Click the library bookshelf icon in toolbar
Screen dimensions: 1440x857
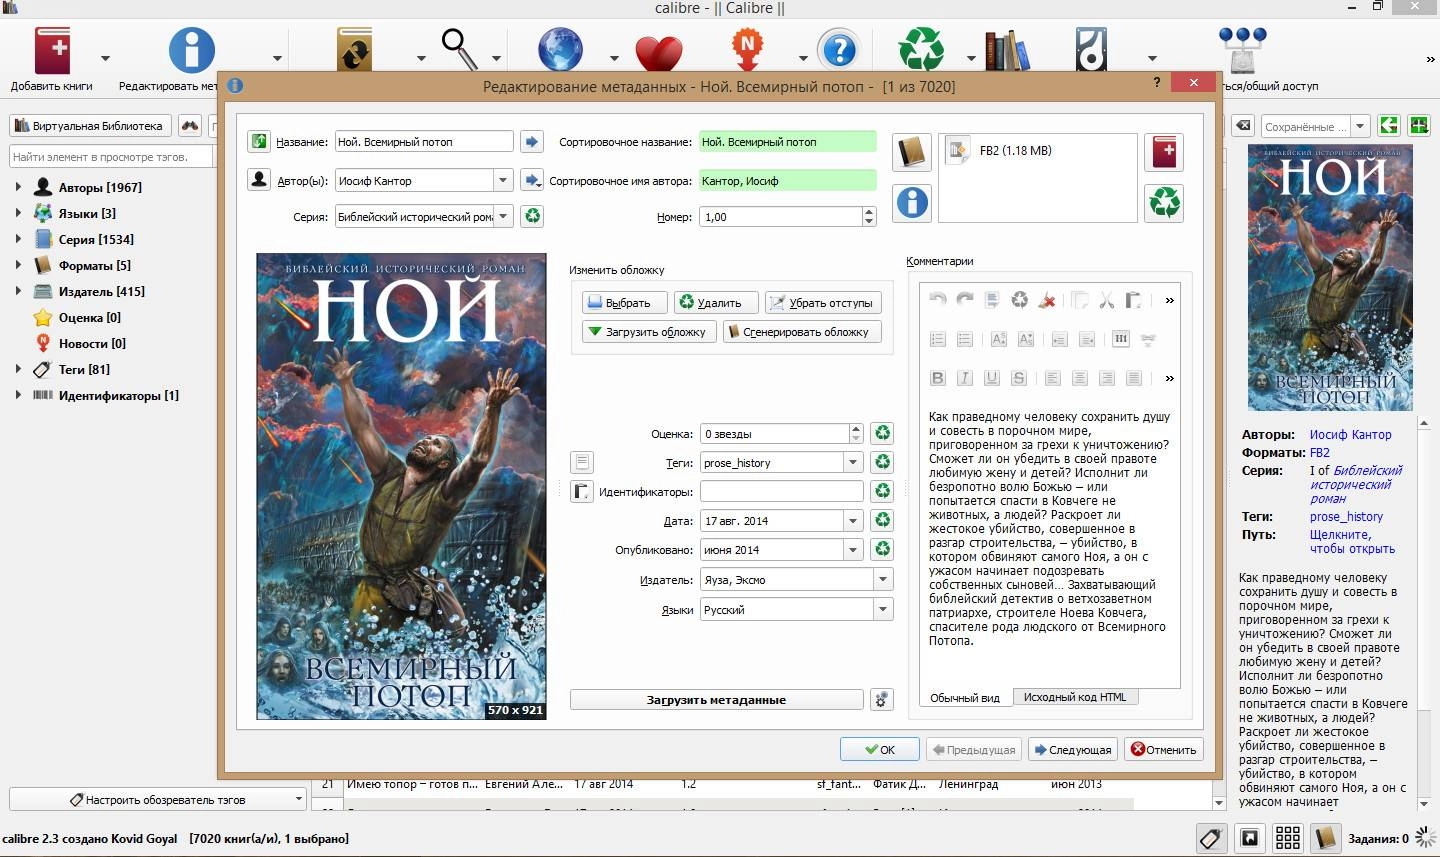point(1007,50)
